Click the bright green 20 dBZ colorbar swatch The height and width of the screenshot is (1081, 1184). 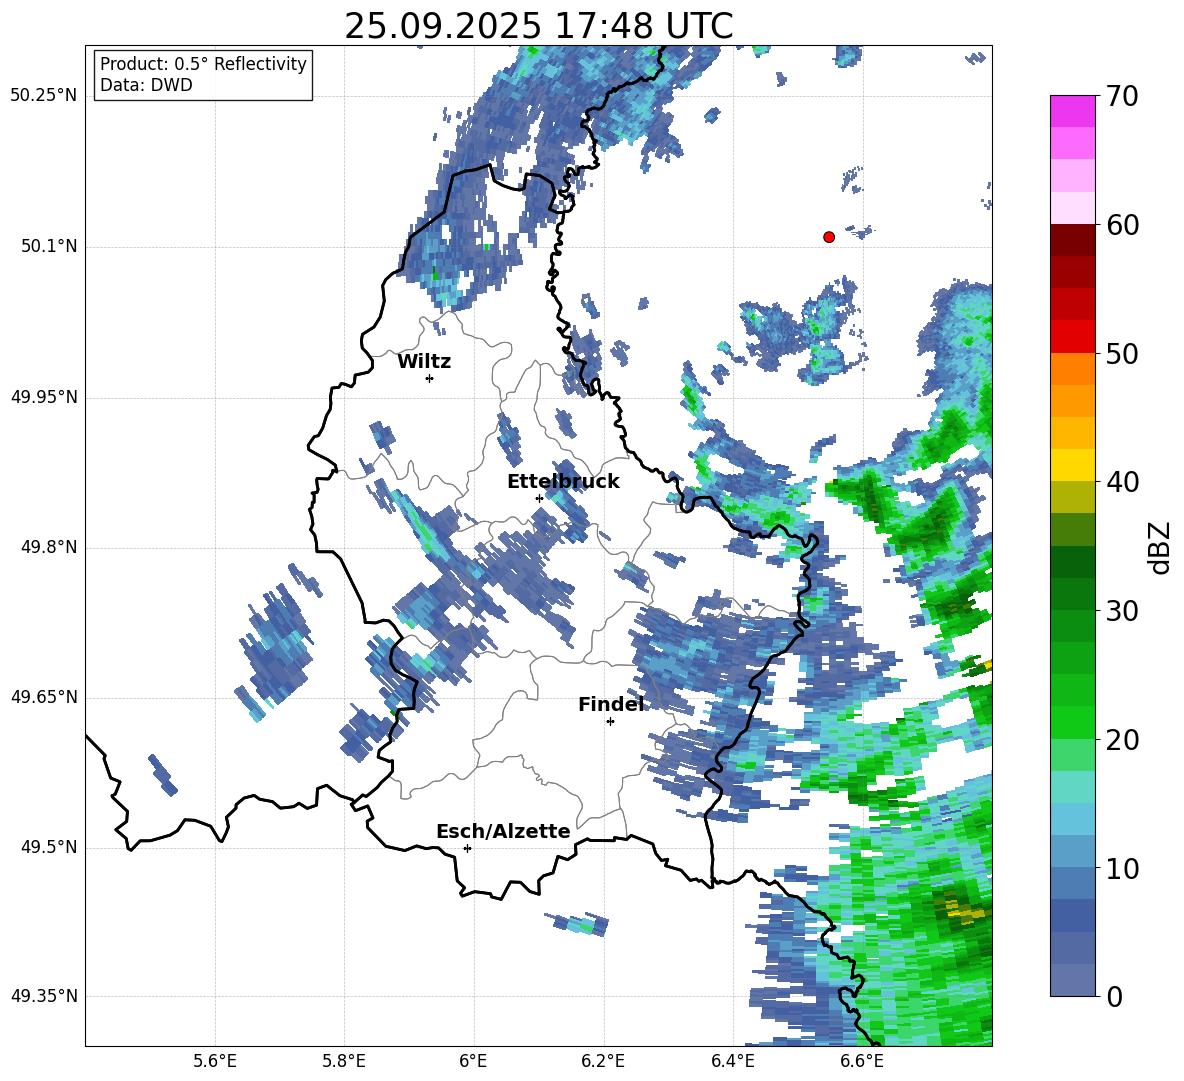click(1073, 723)
